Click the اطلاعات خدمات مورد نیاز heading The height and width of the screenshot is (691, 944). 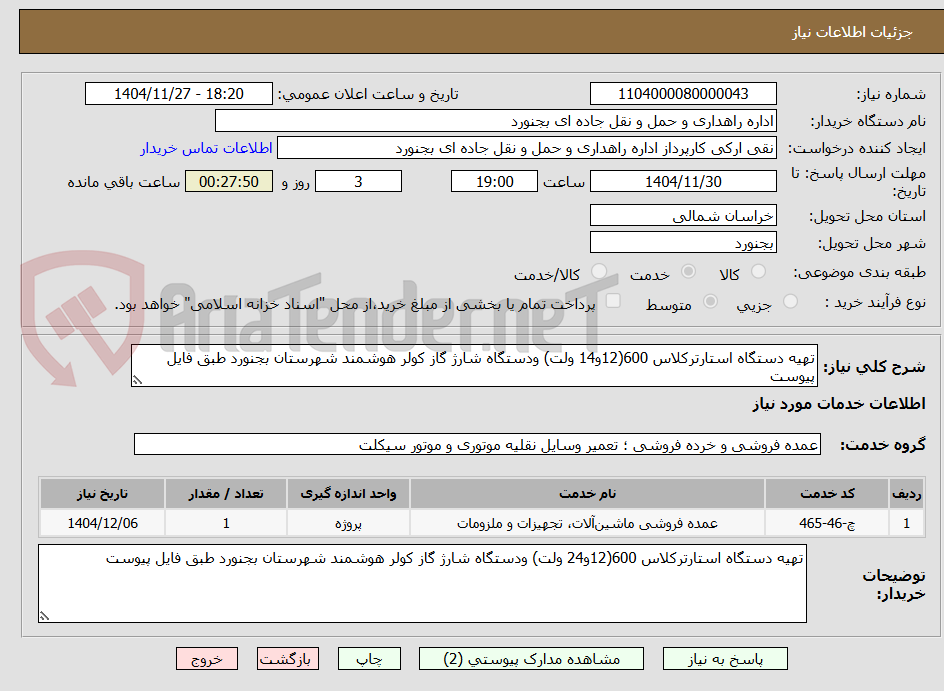pos(839,404)
